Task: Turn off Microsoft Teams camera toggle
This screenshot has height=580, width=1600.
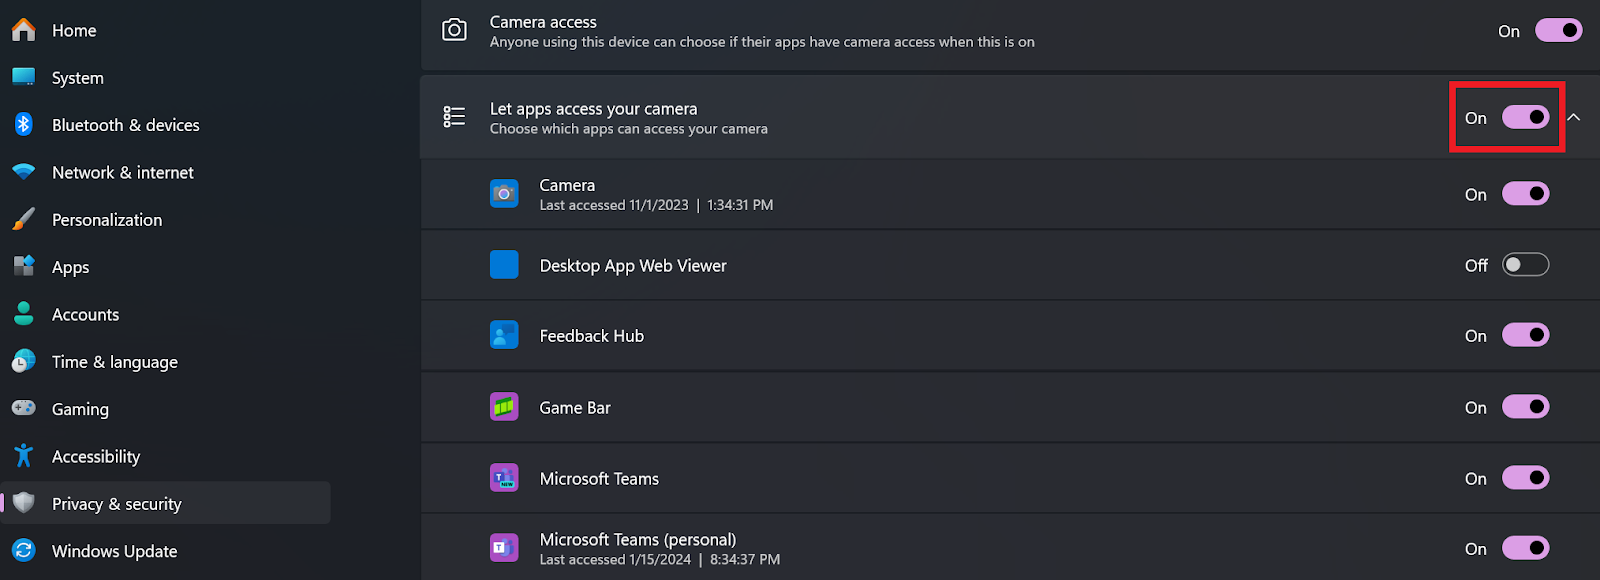Action: coord(1525,478)
